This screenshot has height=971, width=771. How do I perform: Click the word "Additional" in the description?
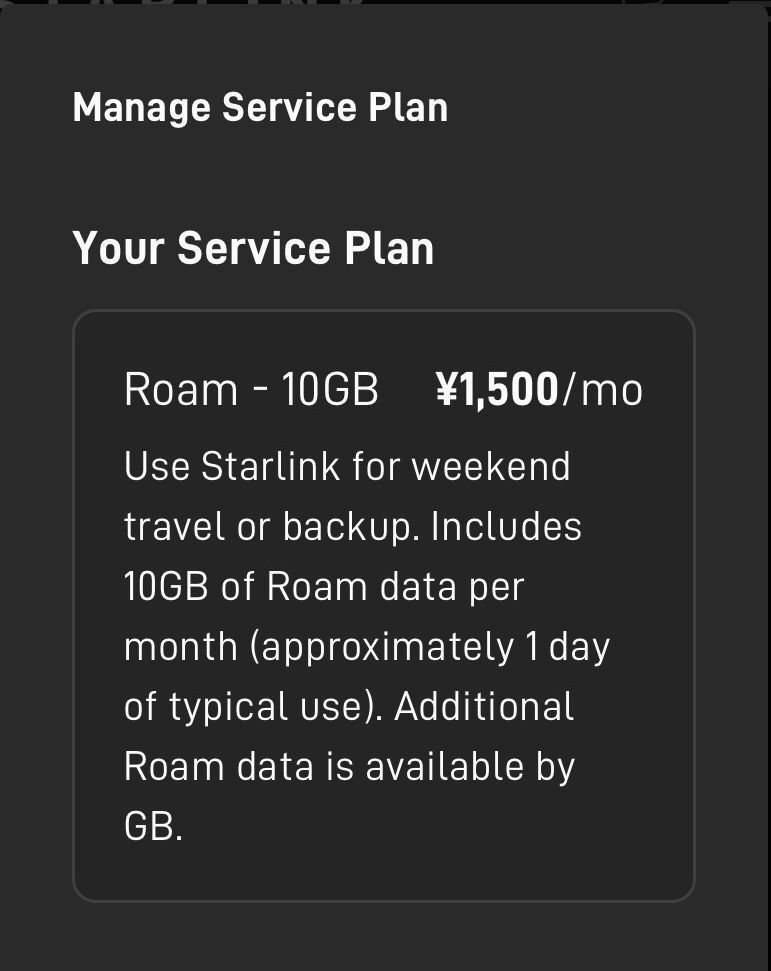click(x=484, y=707)
